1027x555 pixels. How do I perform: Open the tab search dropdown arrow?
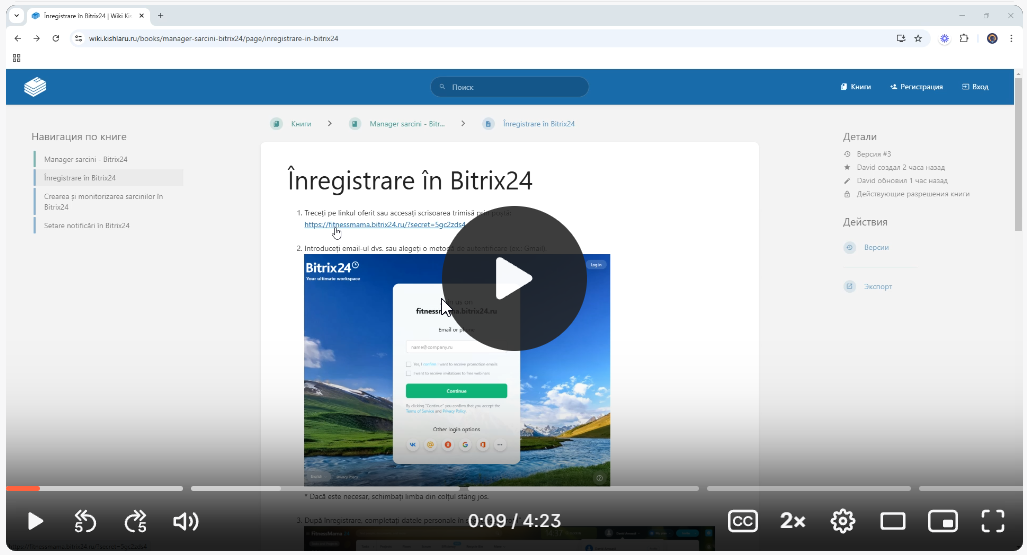(16, 16)
